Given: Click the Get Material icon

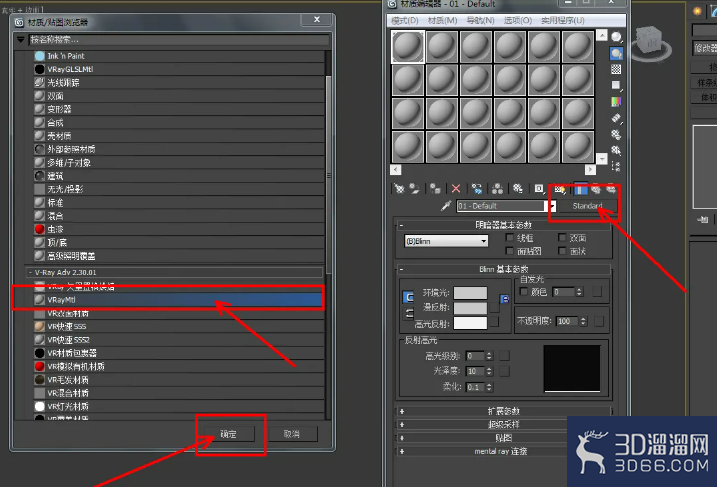Looking at the screenshot, I should click(x=400, y=188).
